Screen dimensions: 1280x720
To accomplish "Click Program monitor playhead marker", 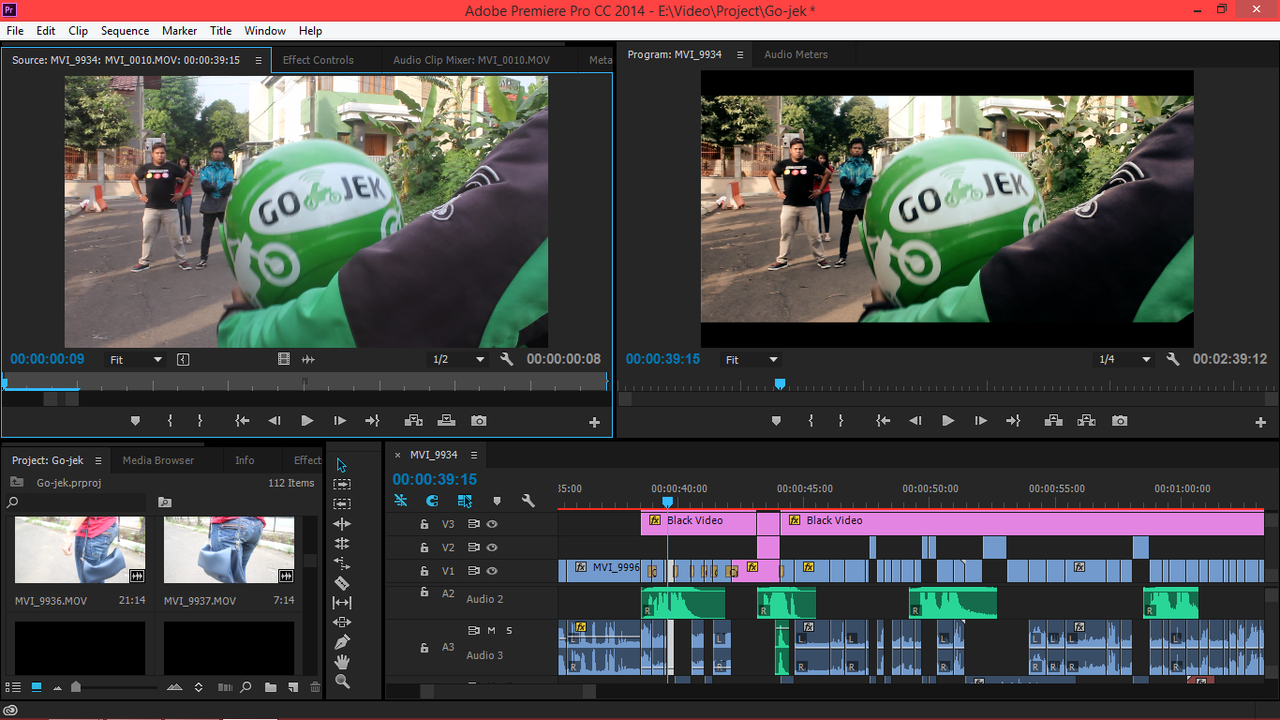I will tap(780, 384).
